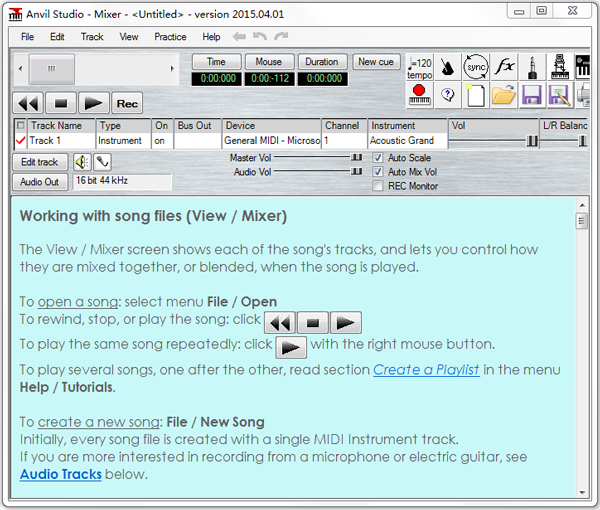The height and width of the screenshot is (510, 600).
Task: Click the question mark help bubble icon
Action: pyautogui.click(x=447, y=95)
